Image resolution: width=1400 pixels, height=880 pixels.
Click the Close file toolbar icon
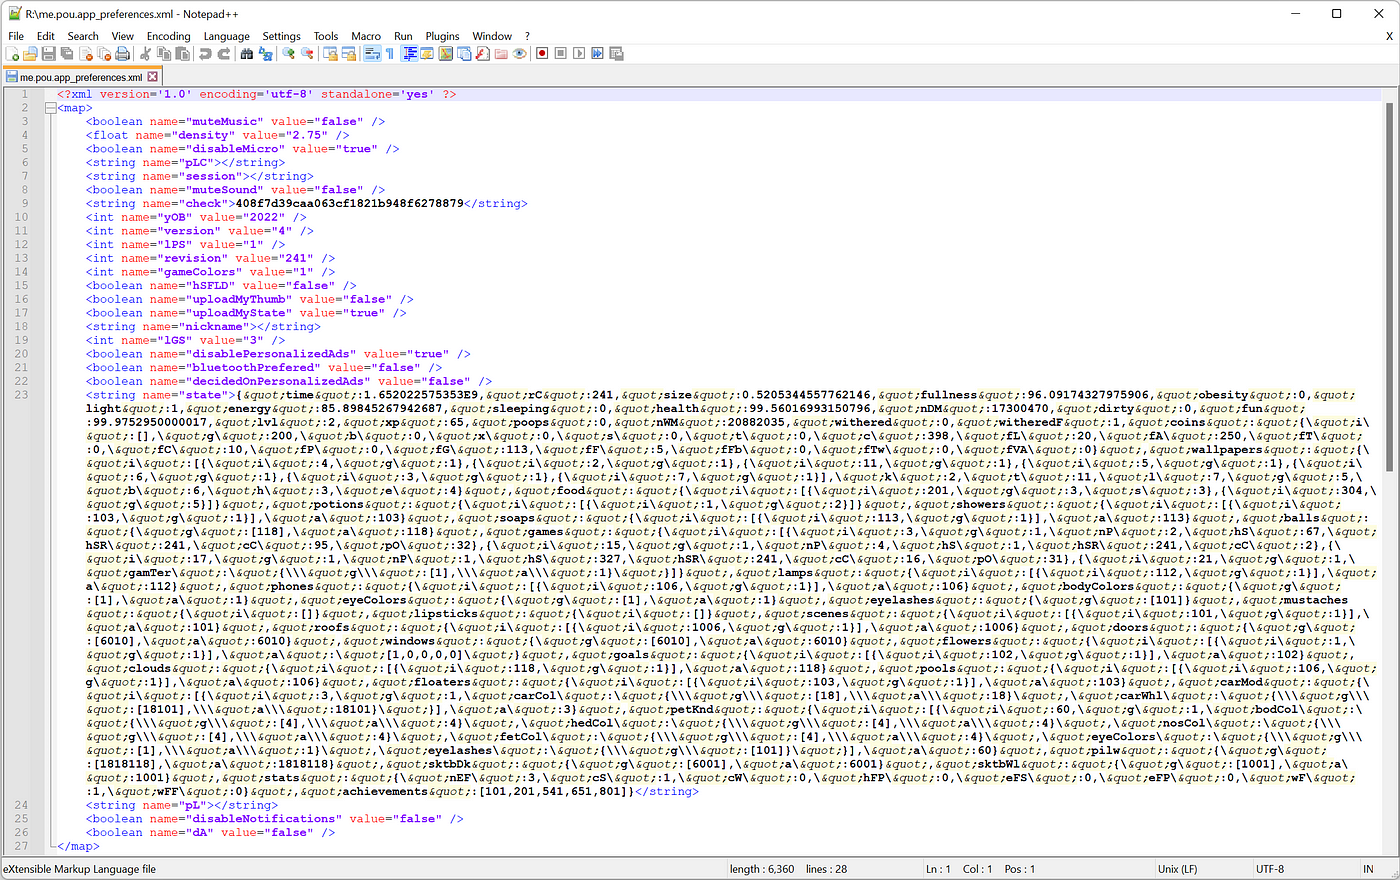tap(85, 54)
